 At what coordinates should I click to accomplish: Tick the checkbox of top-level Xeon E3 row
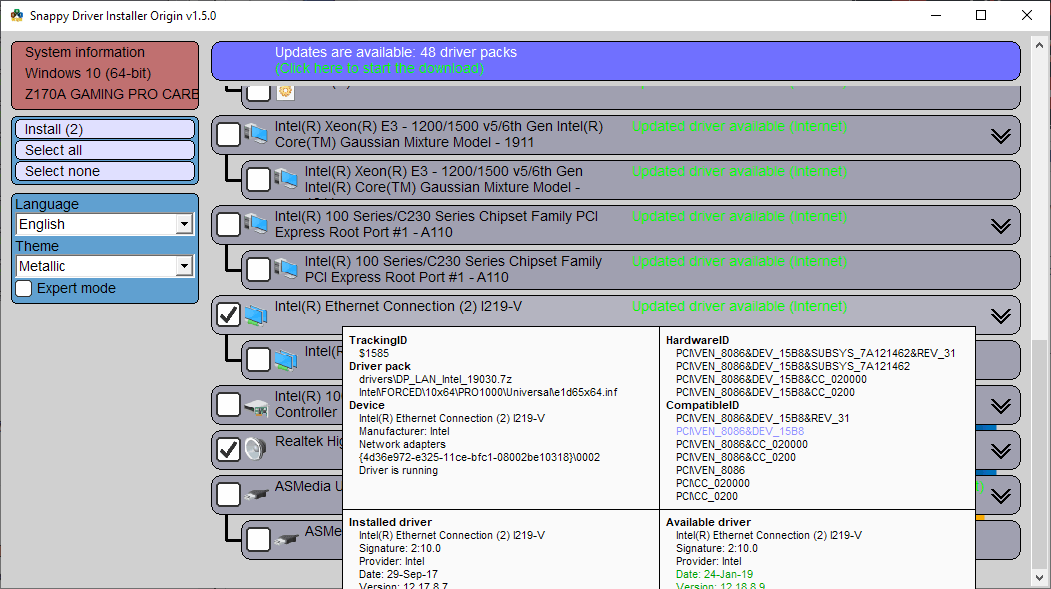pyautogui.click(x=228, y=134)
